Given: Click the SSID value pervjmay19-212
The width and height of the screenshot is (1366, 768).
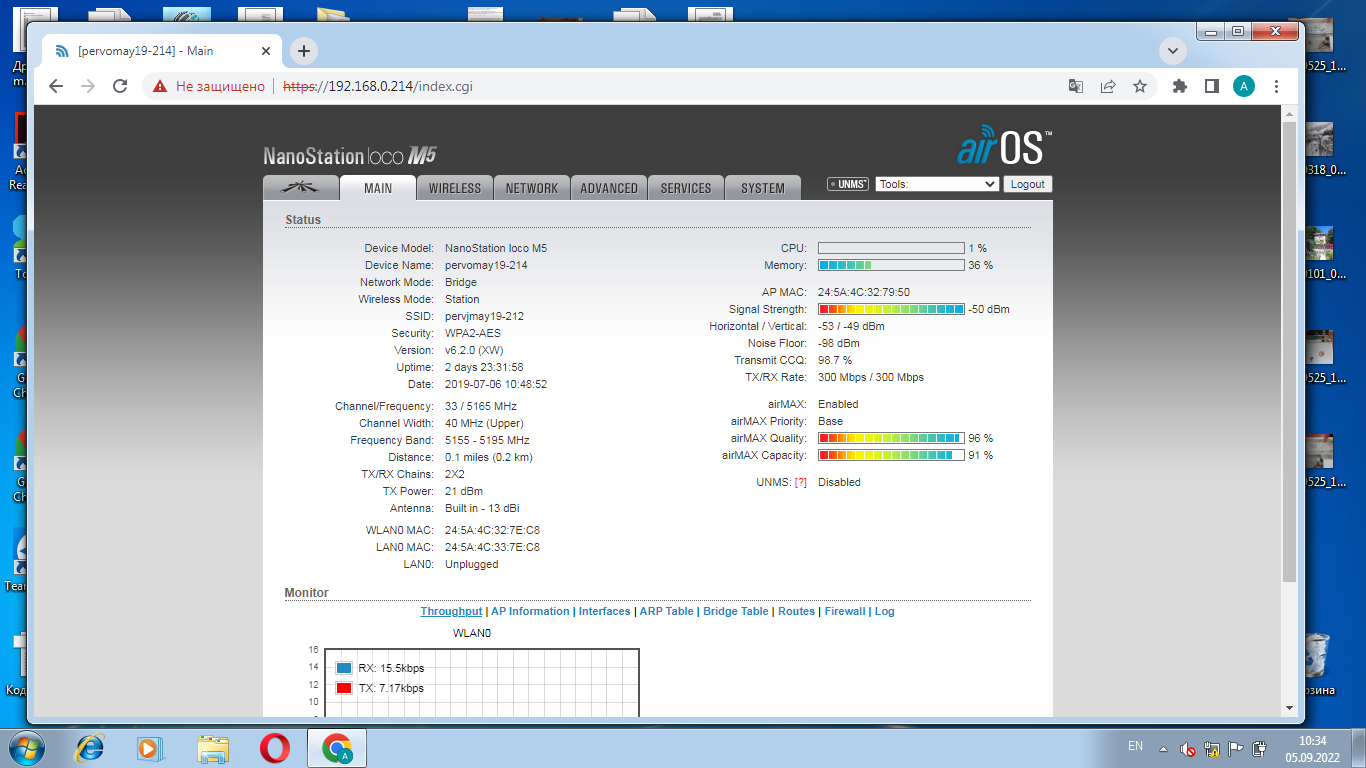Looking at the screenshot, I should (484, 316).
